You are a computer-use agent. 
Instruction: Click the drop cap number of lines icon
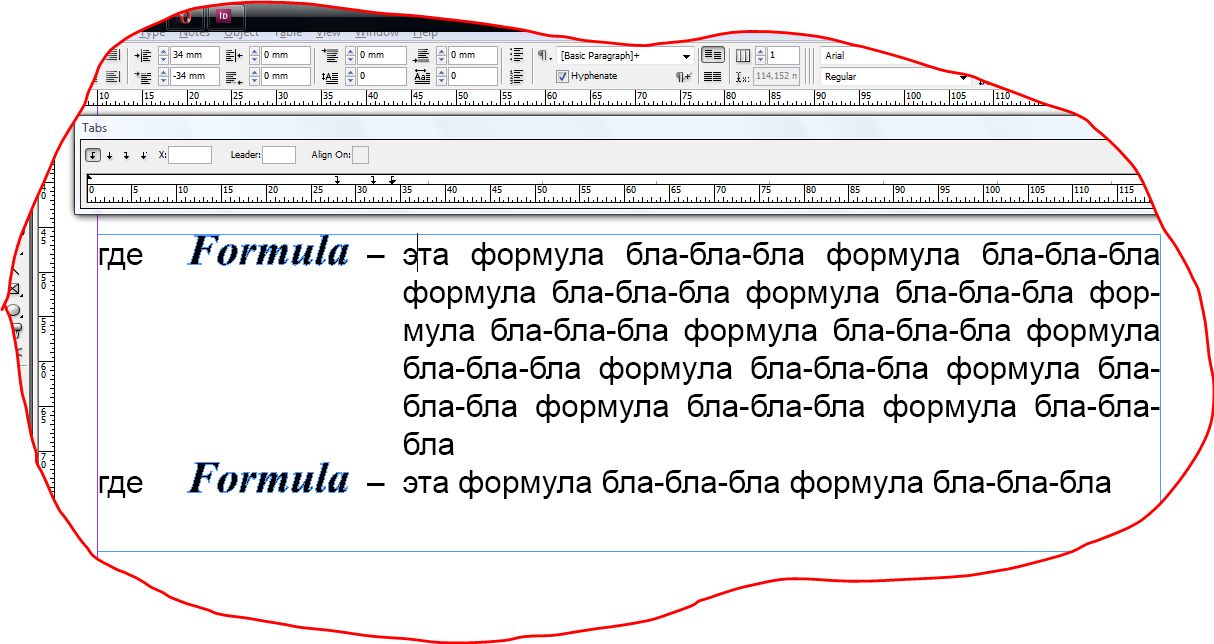point(330,77)
